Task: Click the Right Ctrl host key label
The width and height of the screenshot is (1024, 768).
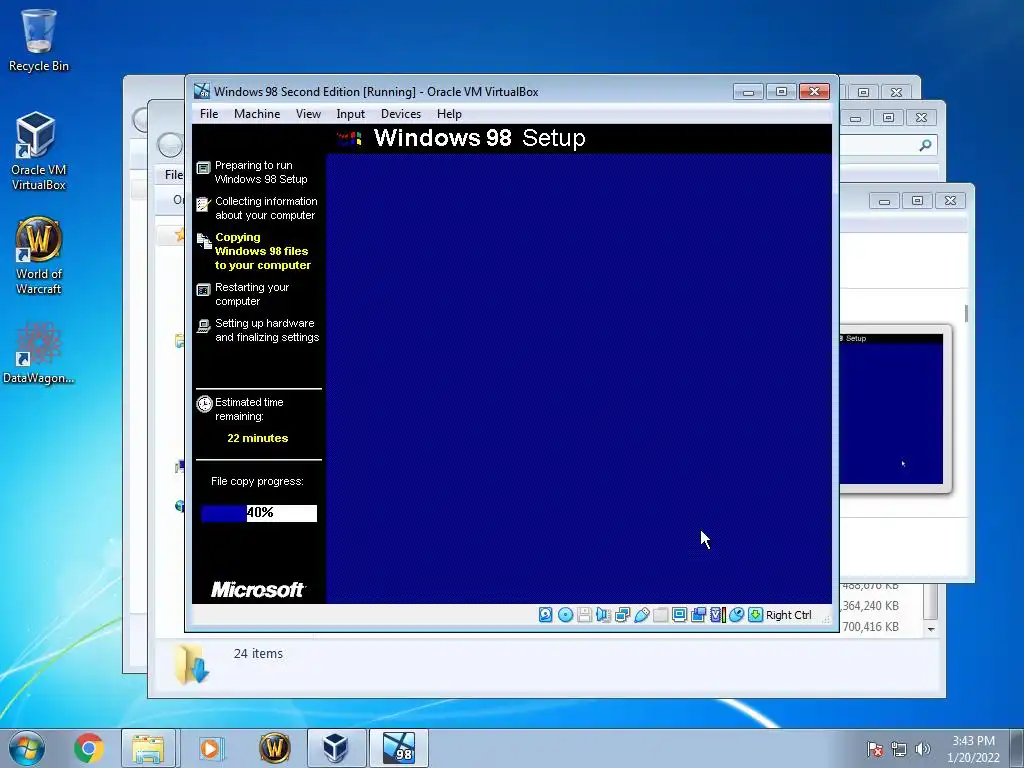Action: click(788, 615)
